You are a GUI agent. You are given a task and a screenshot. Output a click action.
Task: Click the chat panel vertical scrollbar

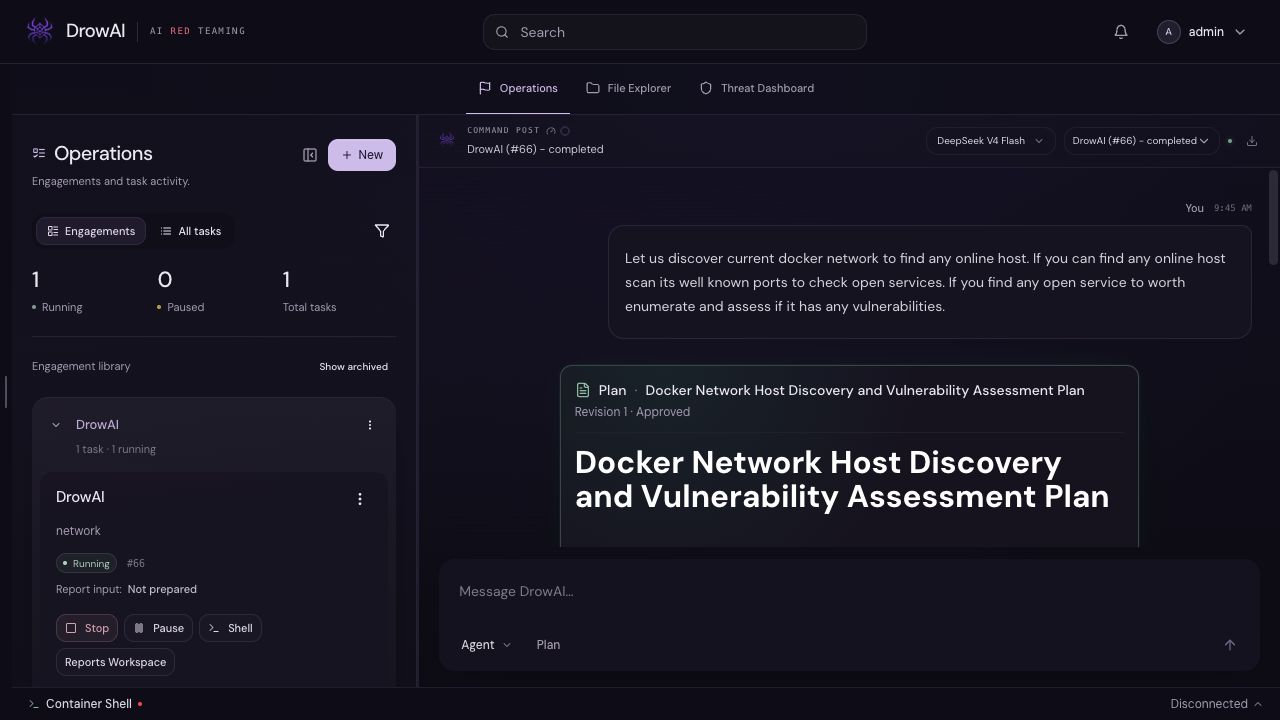point(1274,218)
